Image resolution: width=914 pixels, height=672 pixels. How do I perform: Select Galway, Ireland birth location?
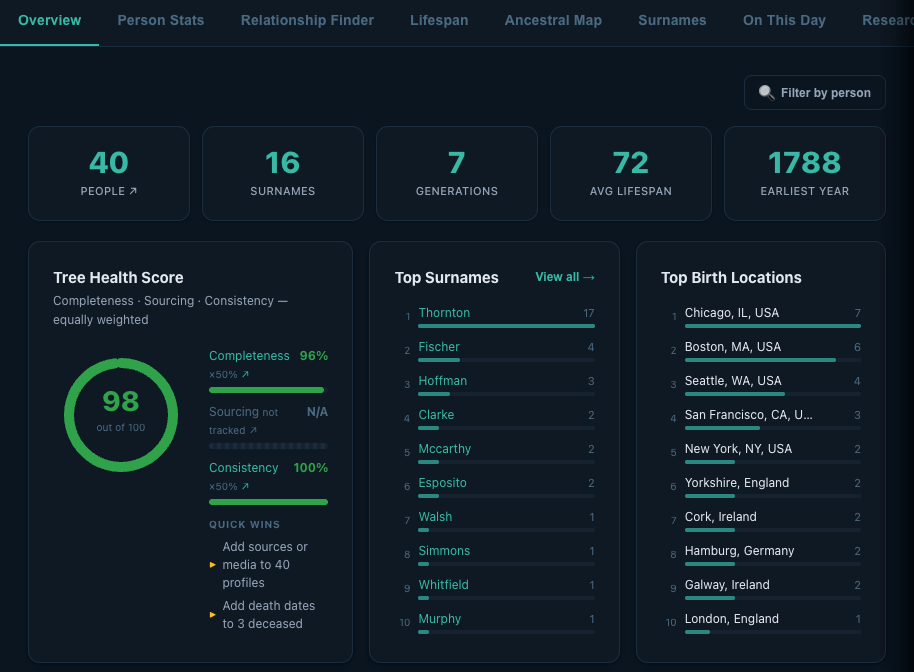pyautogui.click(x=727, y=585)
